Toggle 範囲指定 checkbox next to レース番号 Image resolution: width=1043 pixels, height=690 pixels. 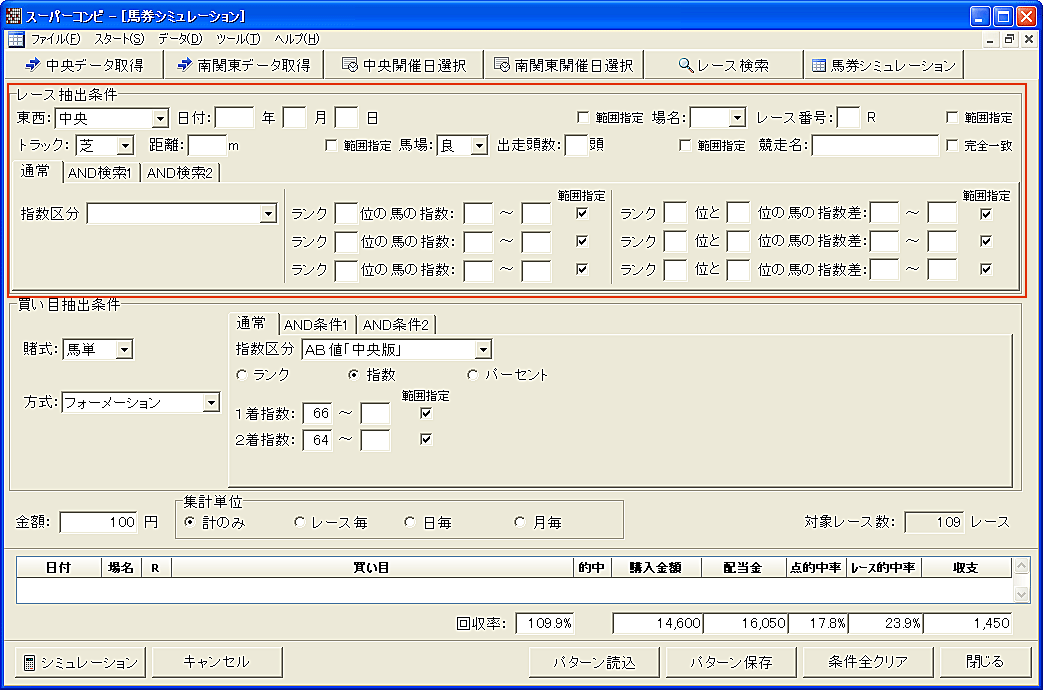tap(953, 118)
